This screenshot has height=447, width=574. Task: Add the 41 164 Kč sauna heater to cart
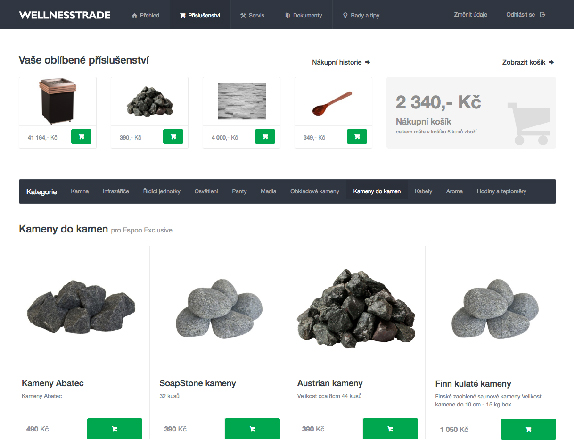81,137
